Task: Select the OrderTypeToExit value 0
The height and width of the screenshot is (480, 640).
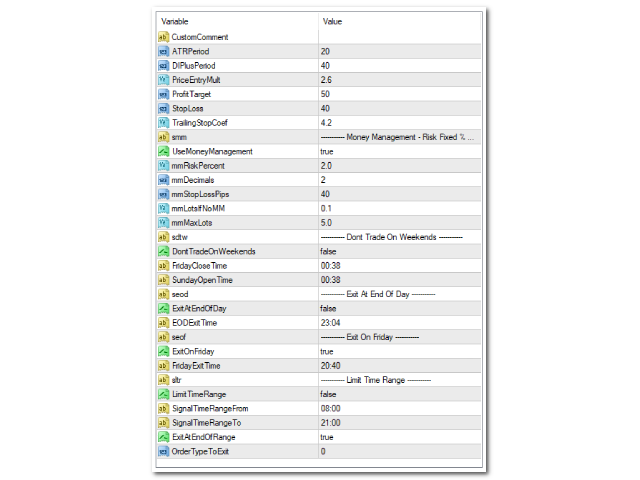Action: [x=323, y=451]
